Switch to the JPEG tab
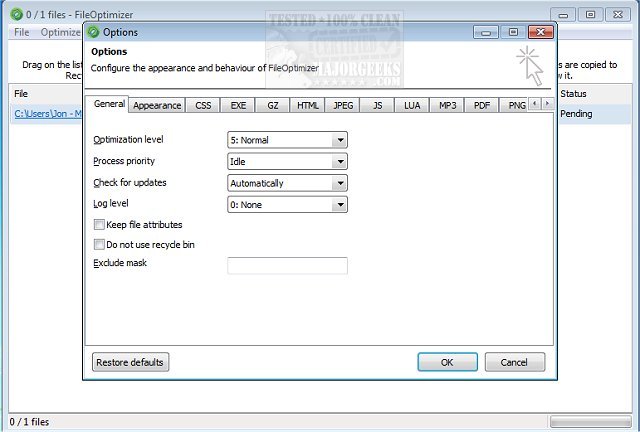640x432 pixels. pyautogui.click(x=343, y=105)
